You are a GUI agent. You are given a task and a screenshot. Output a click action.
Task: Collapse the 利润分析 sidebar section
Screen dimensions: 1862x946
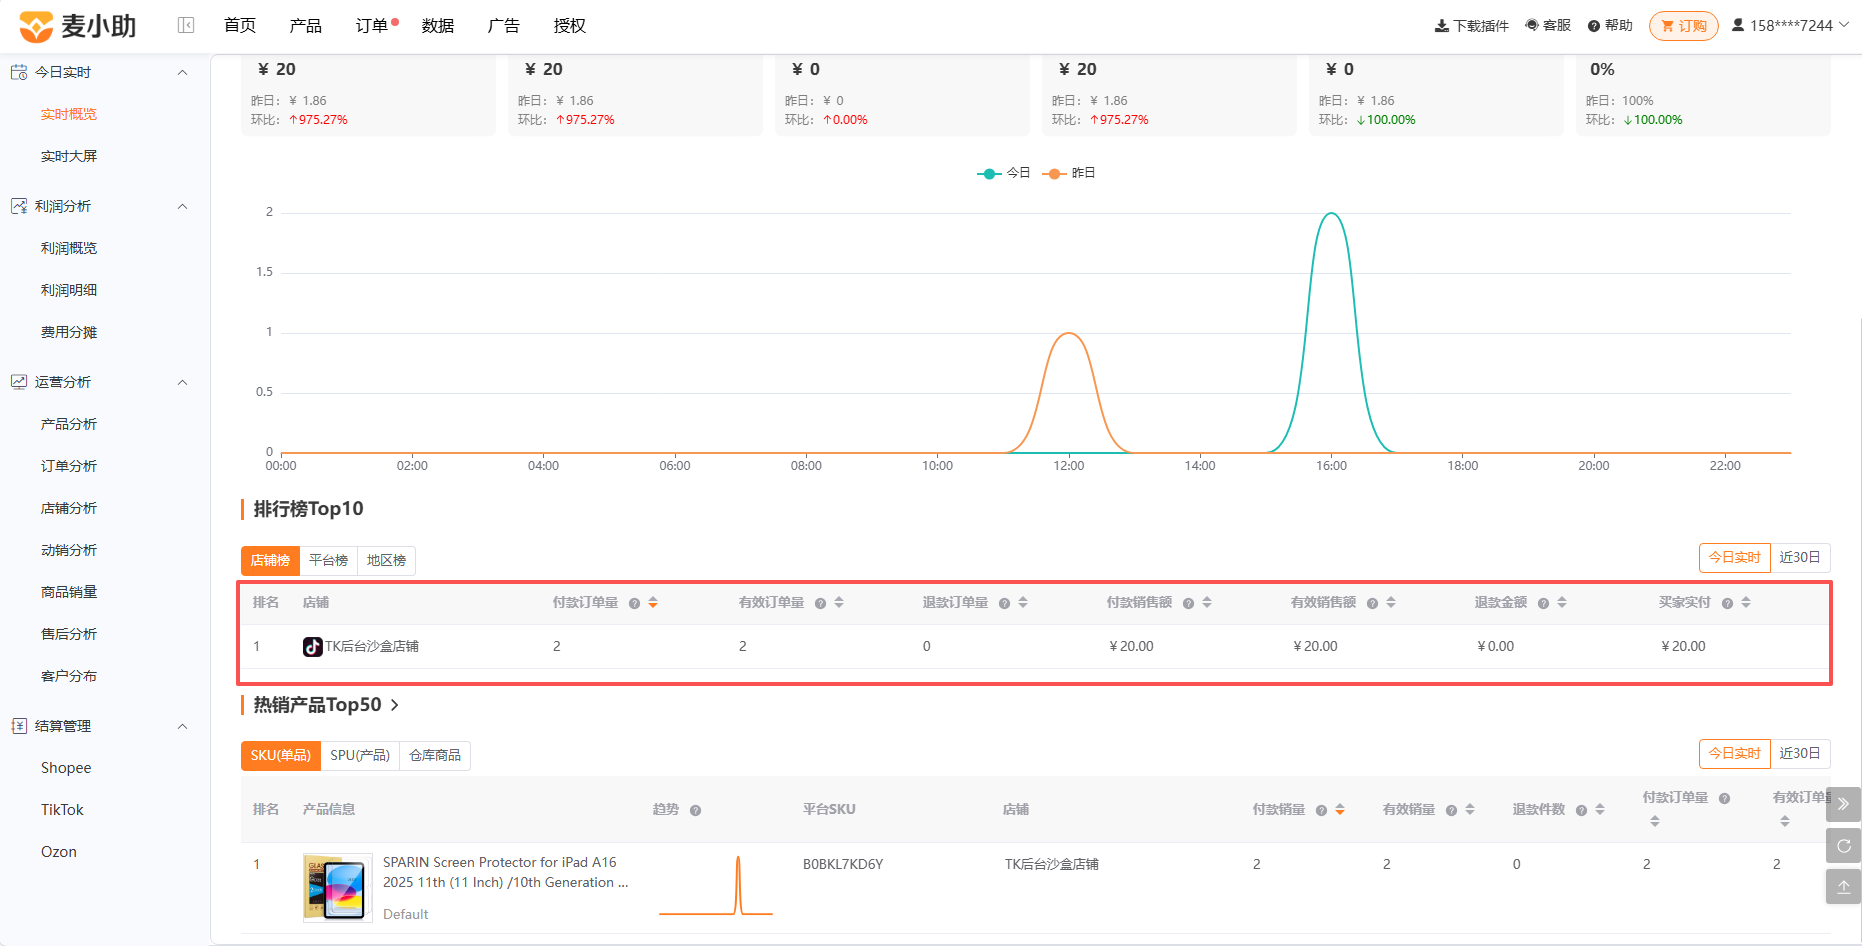pyautogui.click(x=182, y=206)
